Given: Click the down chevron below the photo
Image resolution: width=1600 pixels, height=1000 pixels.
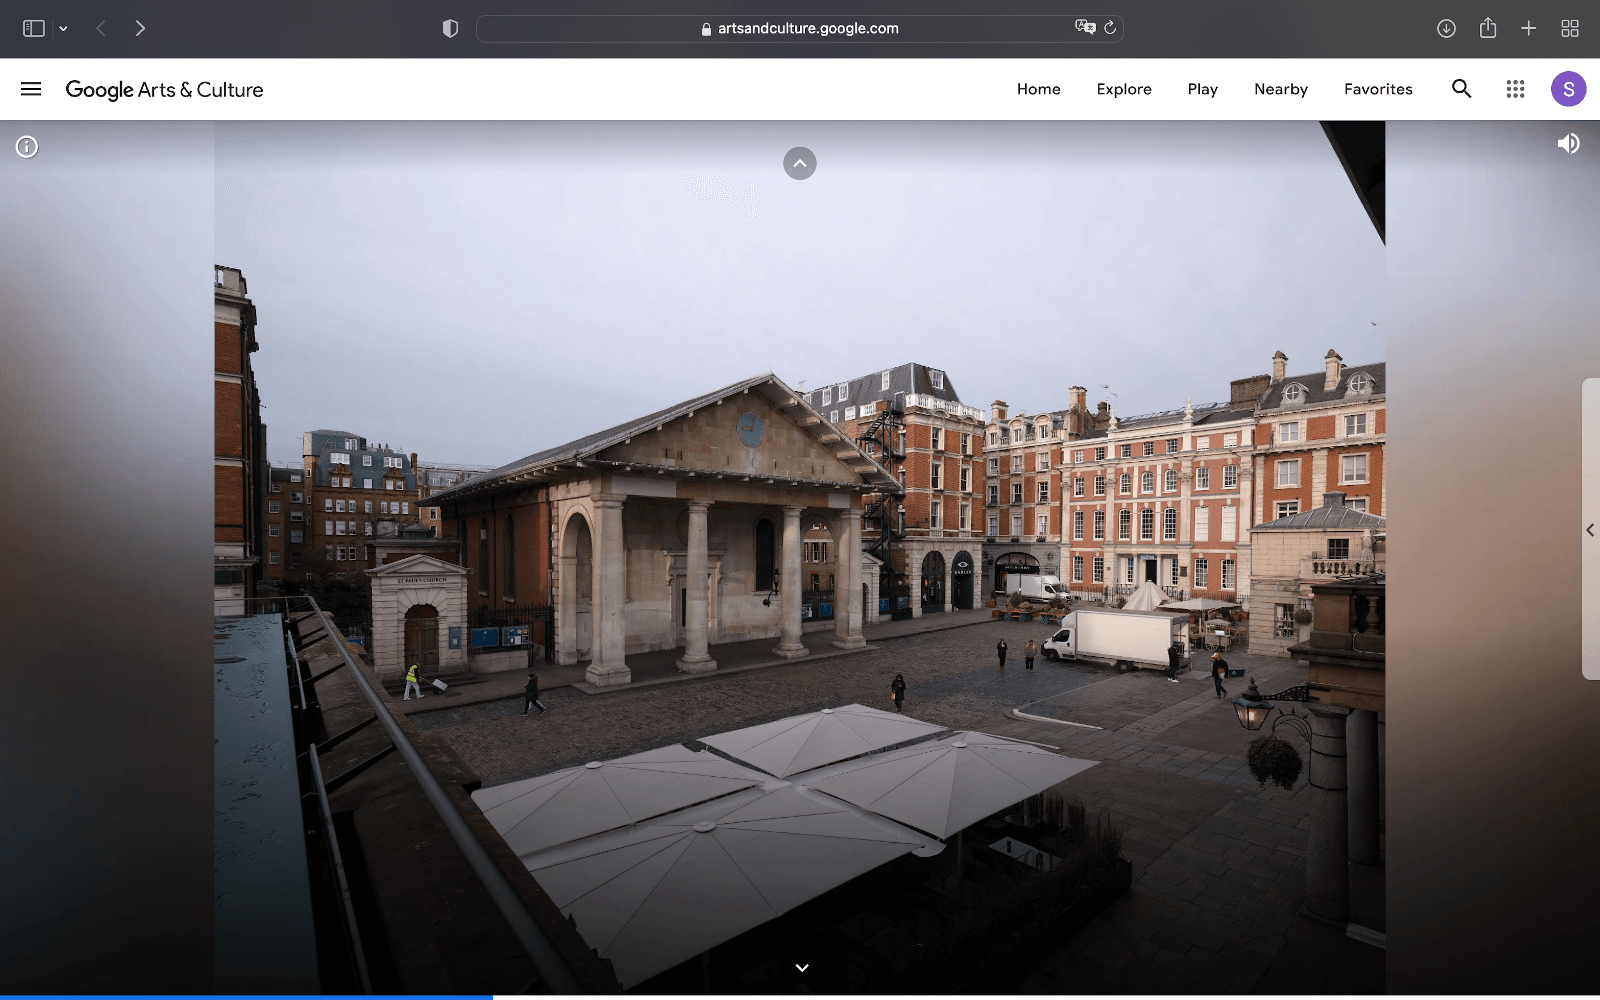Looking at the screenshot, I should [x=802, y=968].
